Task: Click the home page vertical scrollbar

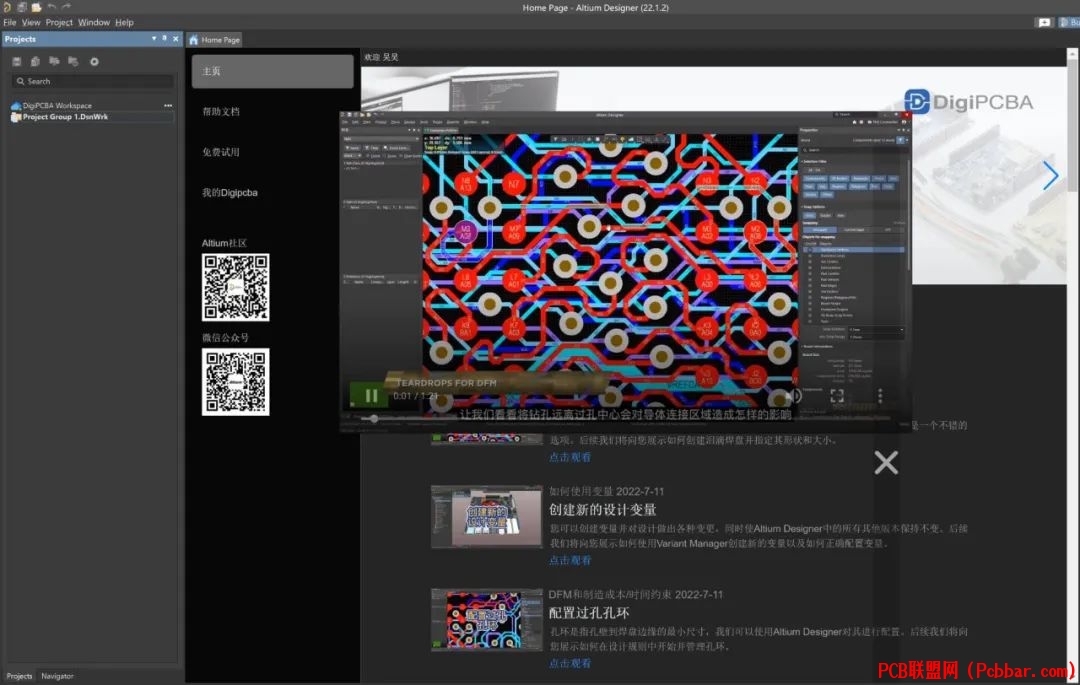Action: [1072, 127]
